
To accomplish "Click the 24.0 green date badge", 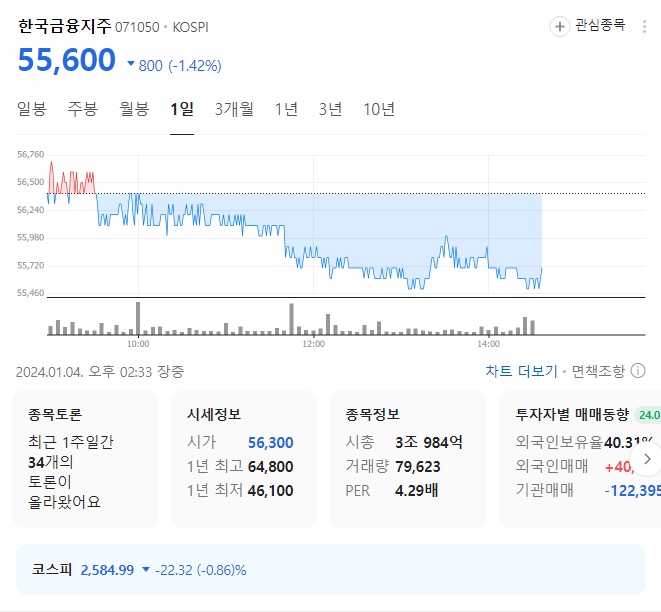I will [x=648, y=415].
